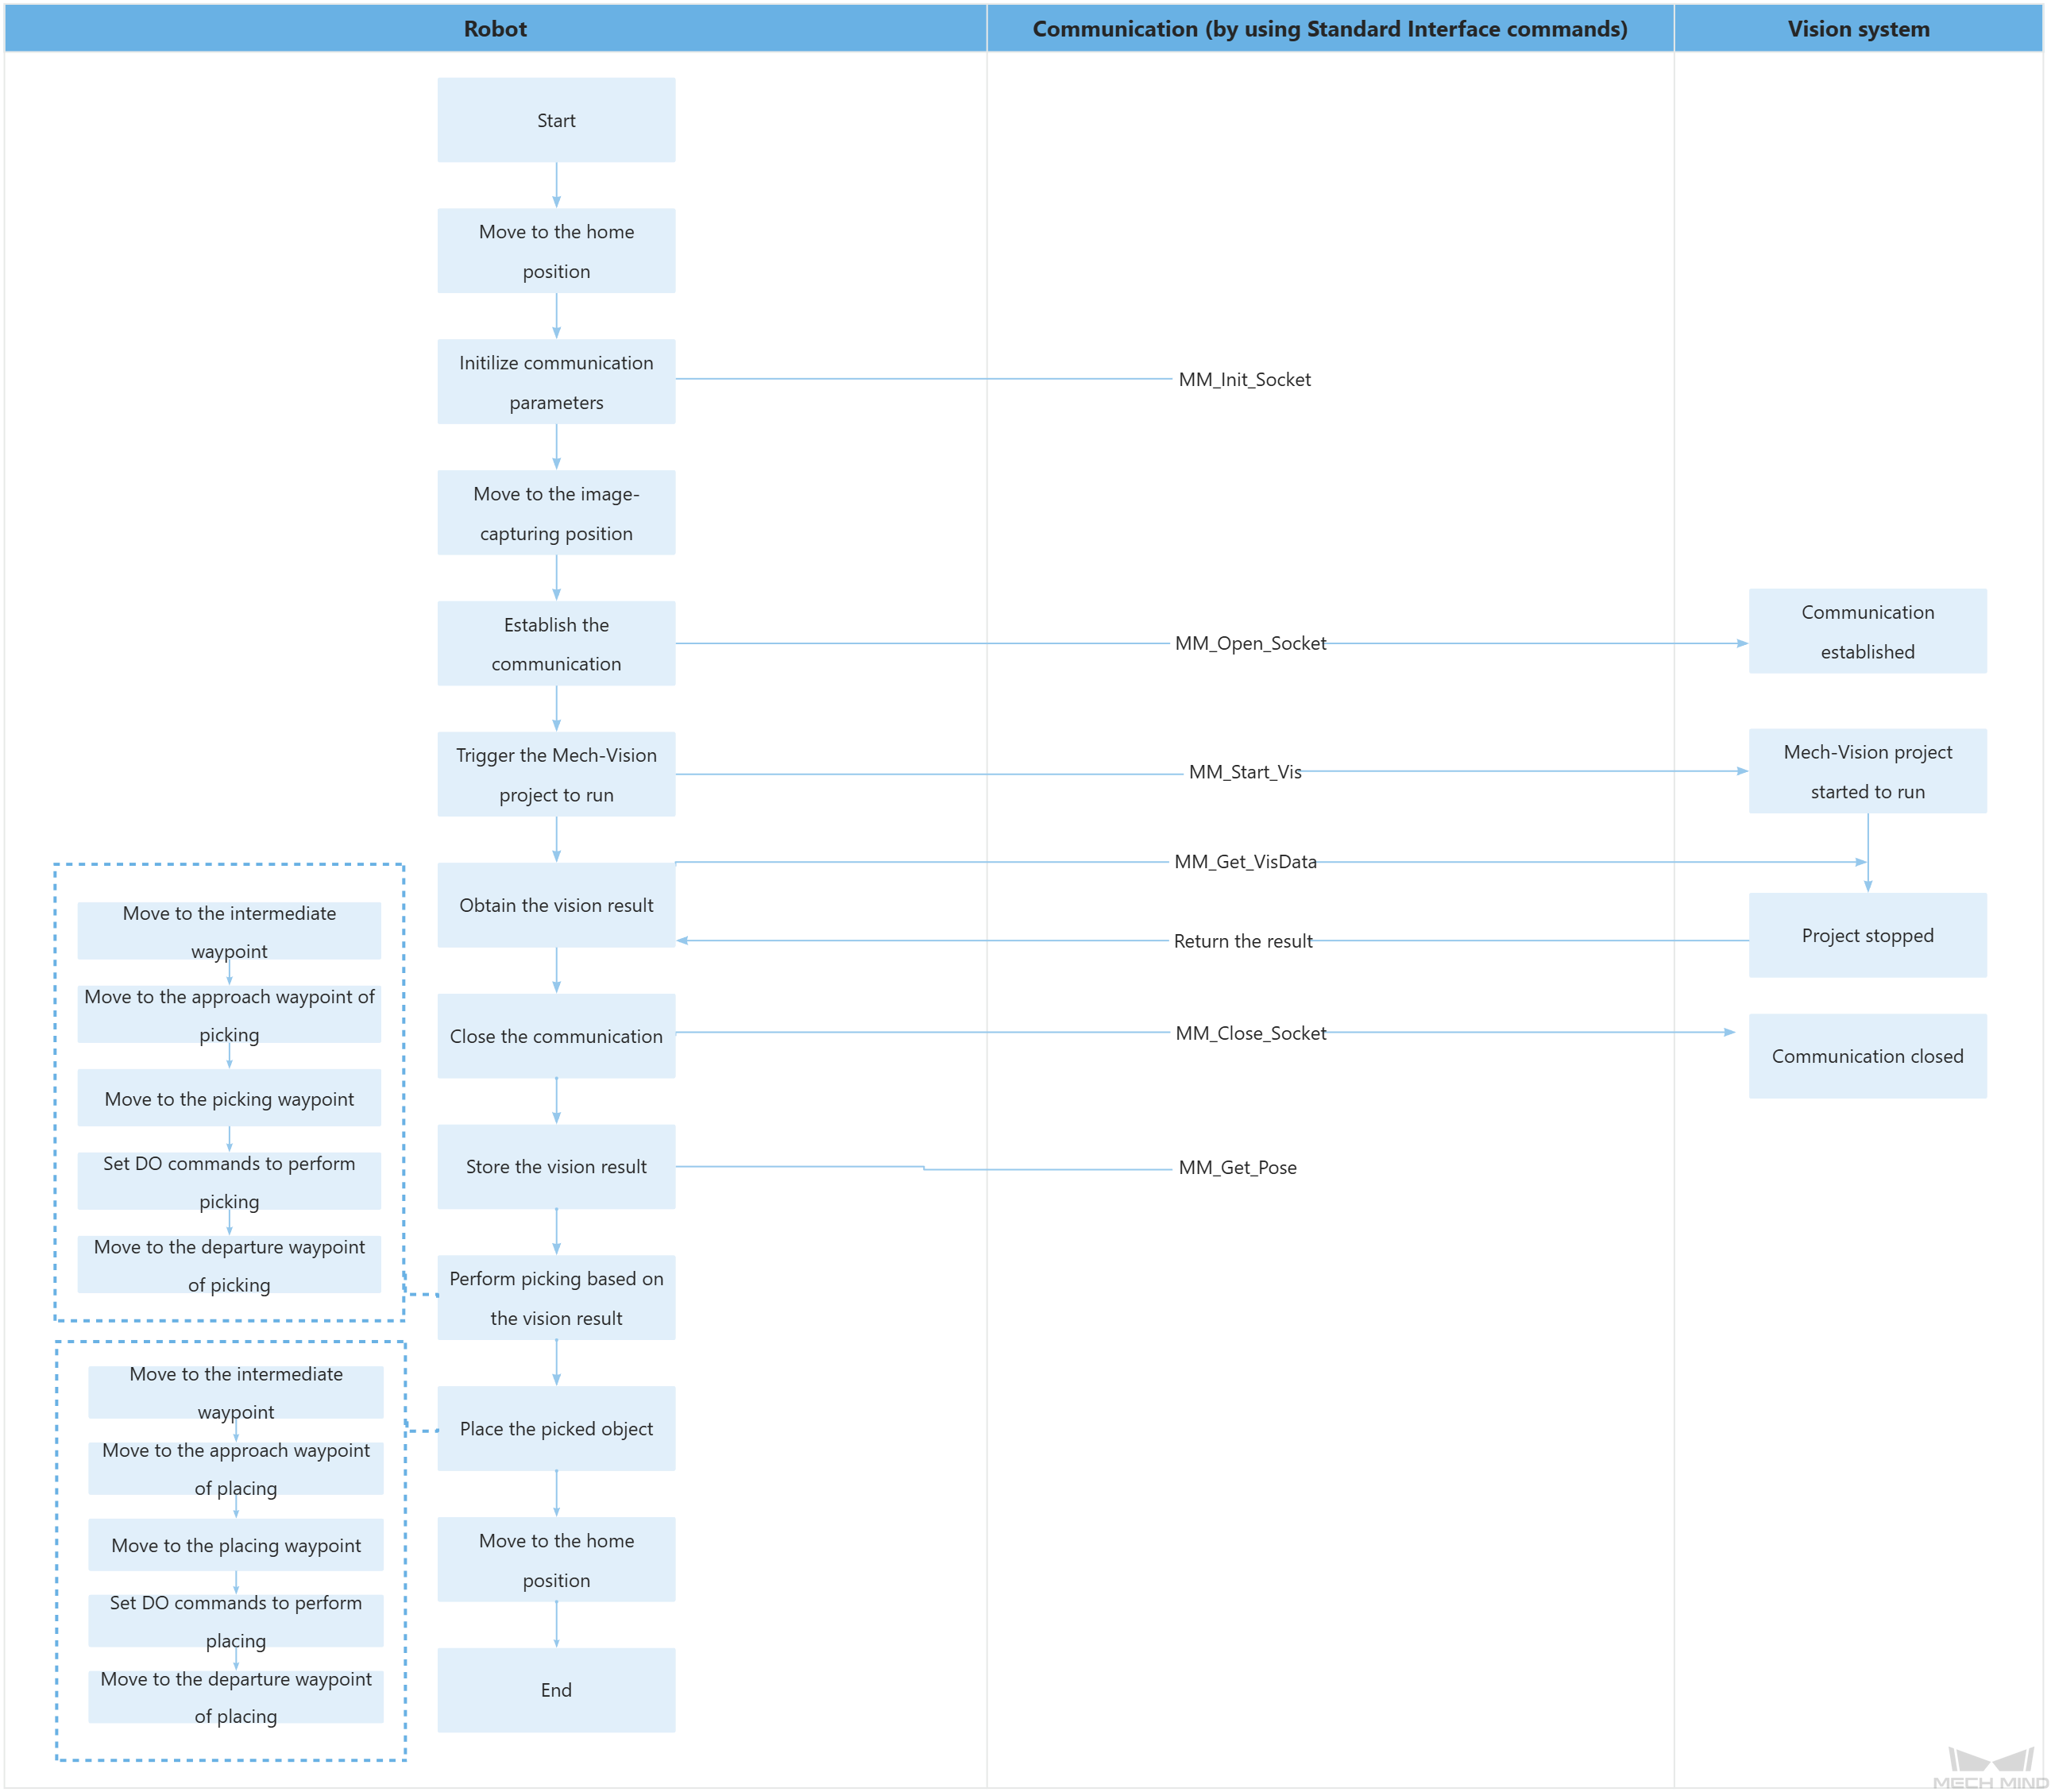Viewport: 2051px width, 1792px height.
Task: Select the Communication established box
Action: click(1867, 631)
